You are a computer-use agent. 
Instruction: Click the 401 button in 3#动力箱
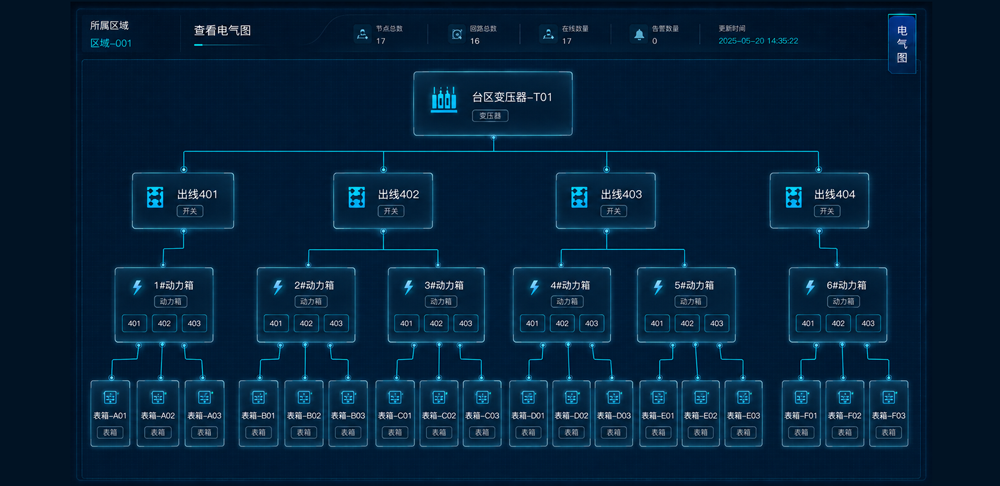406,323
